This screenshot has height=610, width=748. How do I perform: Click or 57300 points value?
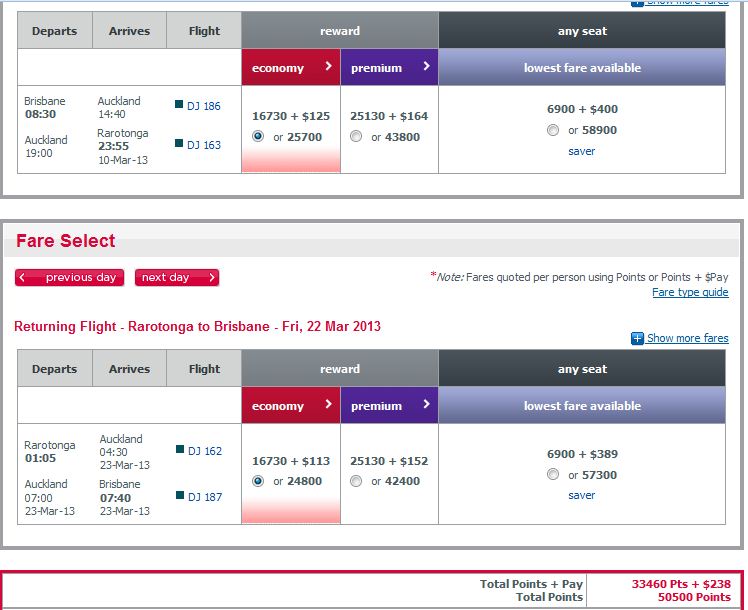(592, 475)
